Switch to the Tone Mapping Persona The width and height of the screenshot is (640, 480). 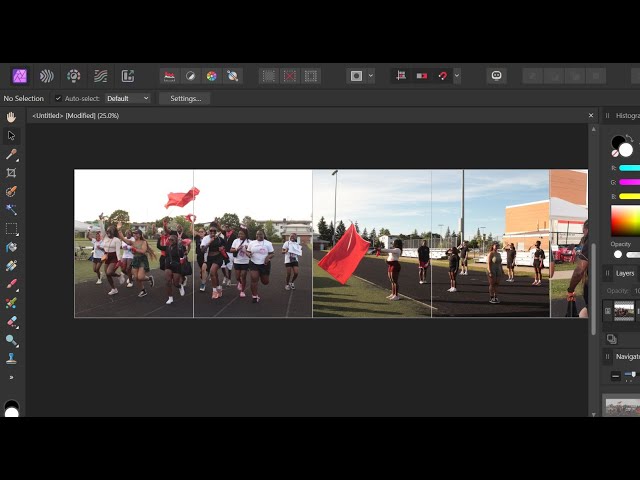pos(100,76)
